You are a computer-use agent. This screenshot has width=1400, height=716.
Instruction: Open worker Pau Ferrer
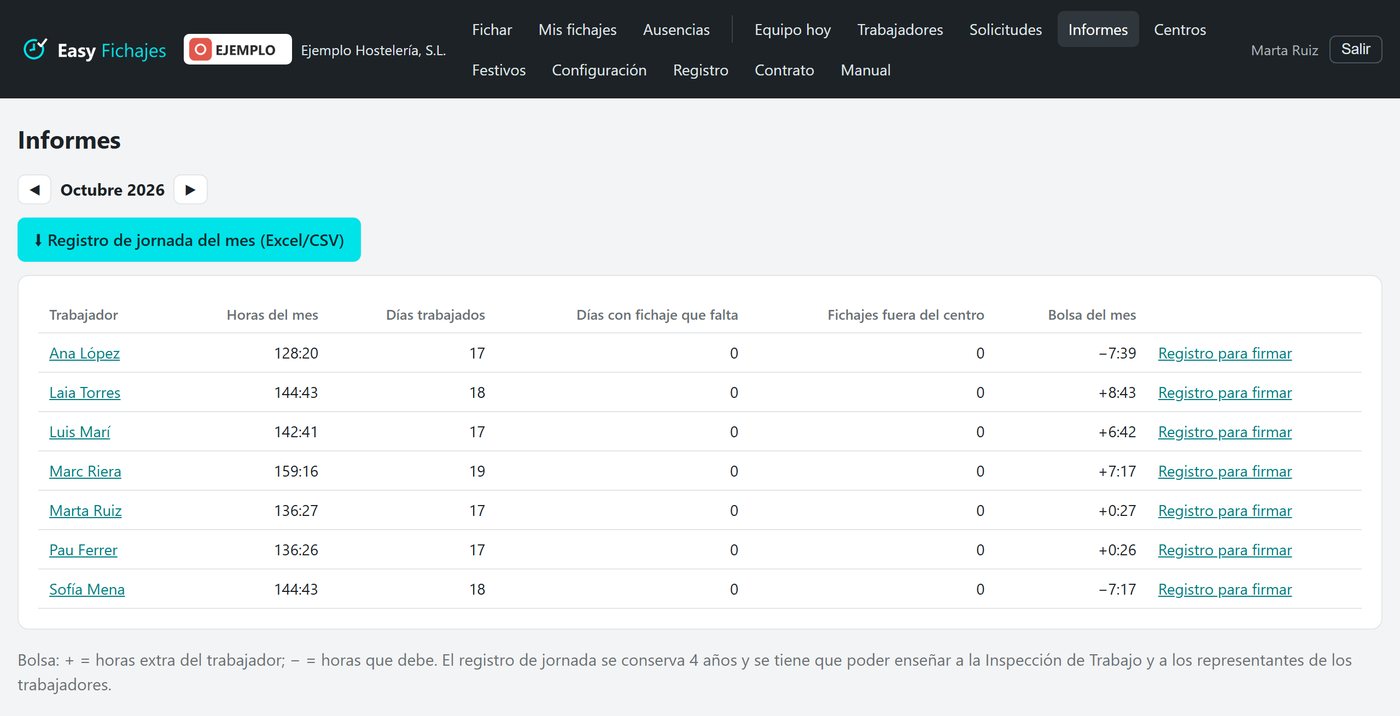[x=83, y=550]
